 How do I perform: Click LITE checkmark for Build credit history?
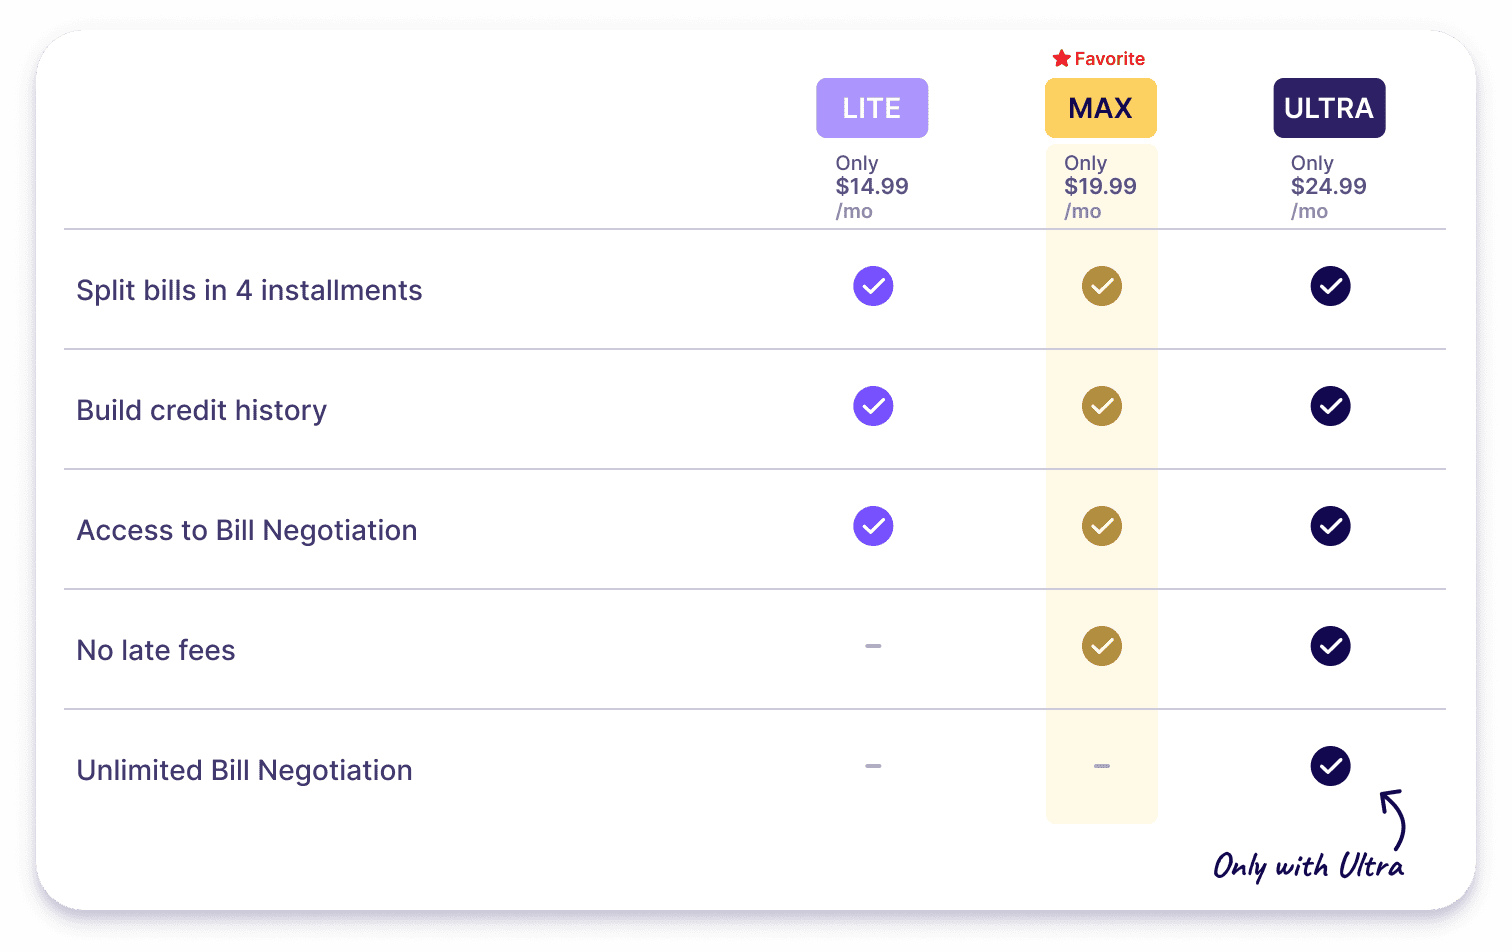[x=873, y=406]
